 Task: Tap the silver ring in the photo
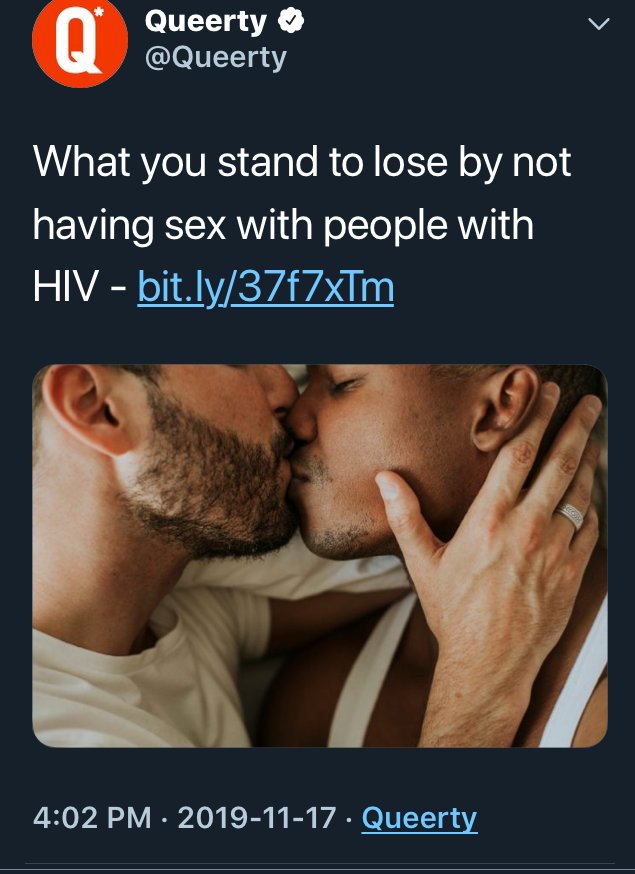tap(569, 516)
